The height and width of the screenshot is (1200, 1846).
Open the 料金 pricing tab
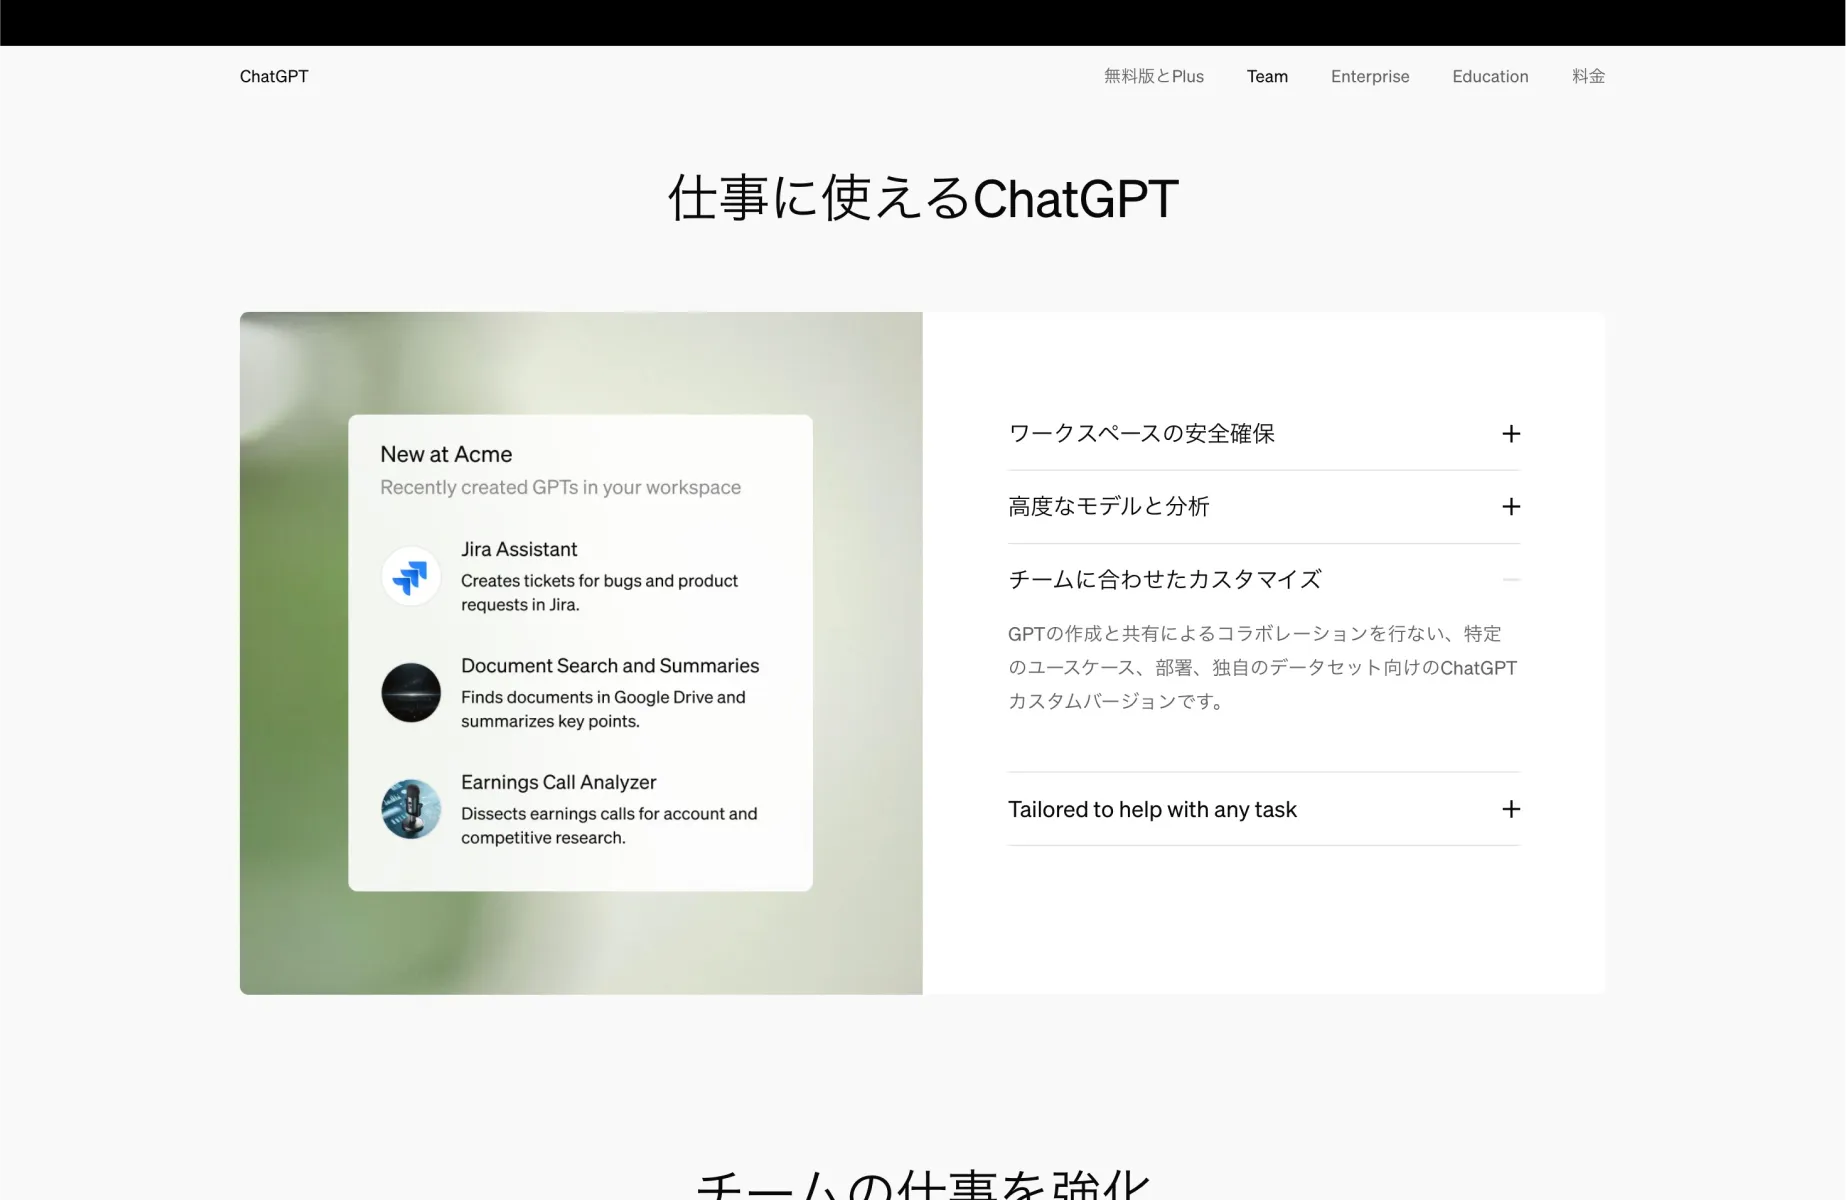(1588, 76)
